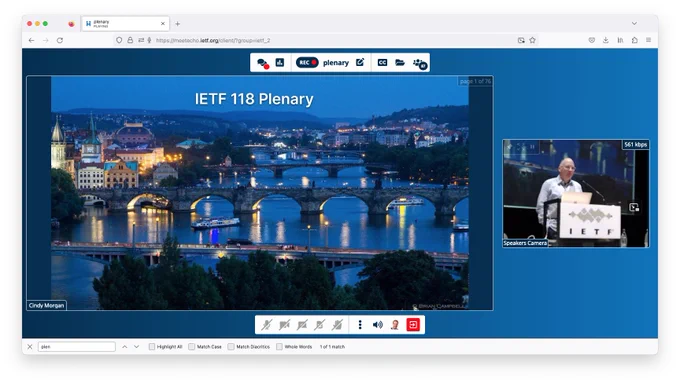Bookmark this page with the star
This screenshot has width=680, height=384.
[533, 40]
